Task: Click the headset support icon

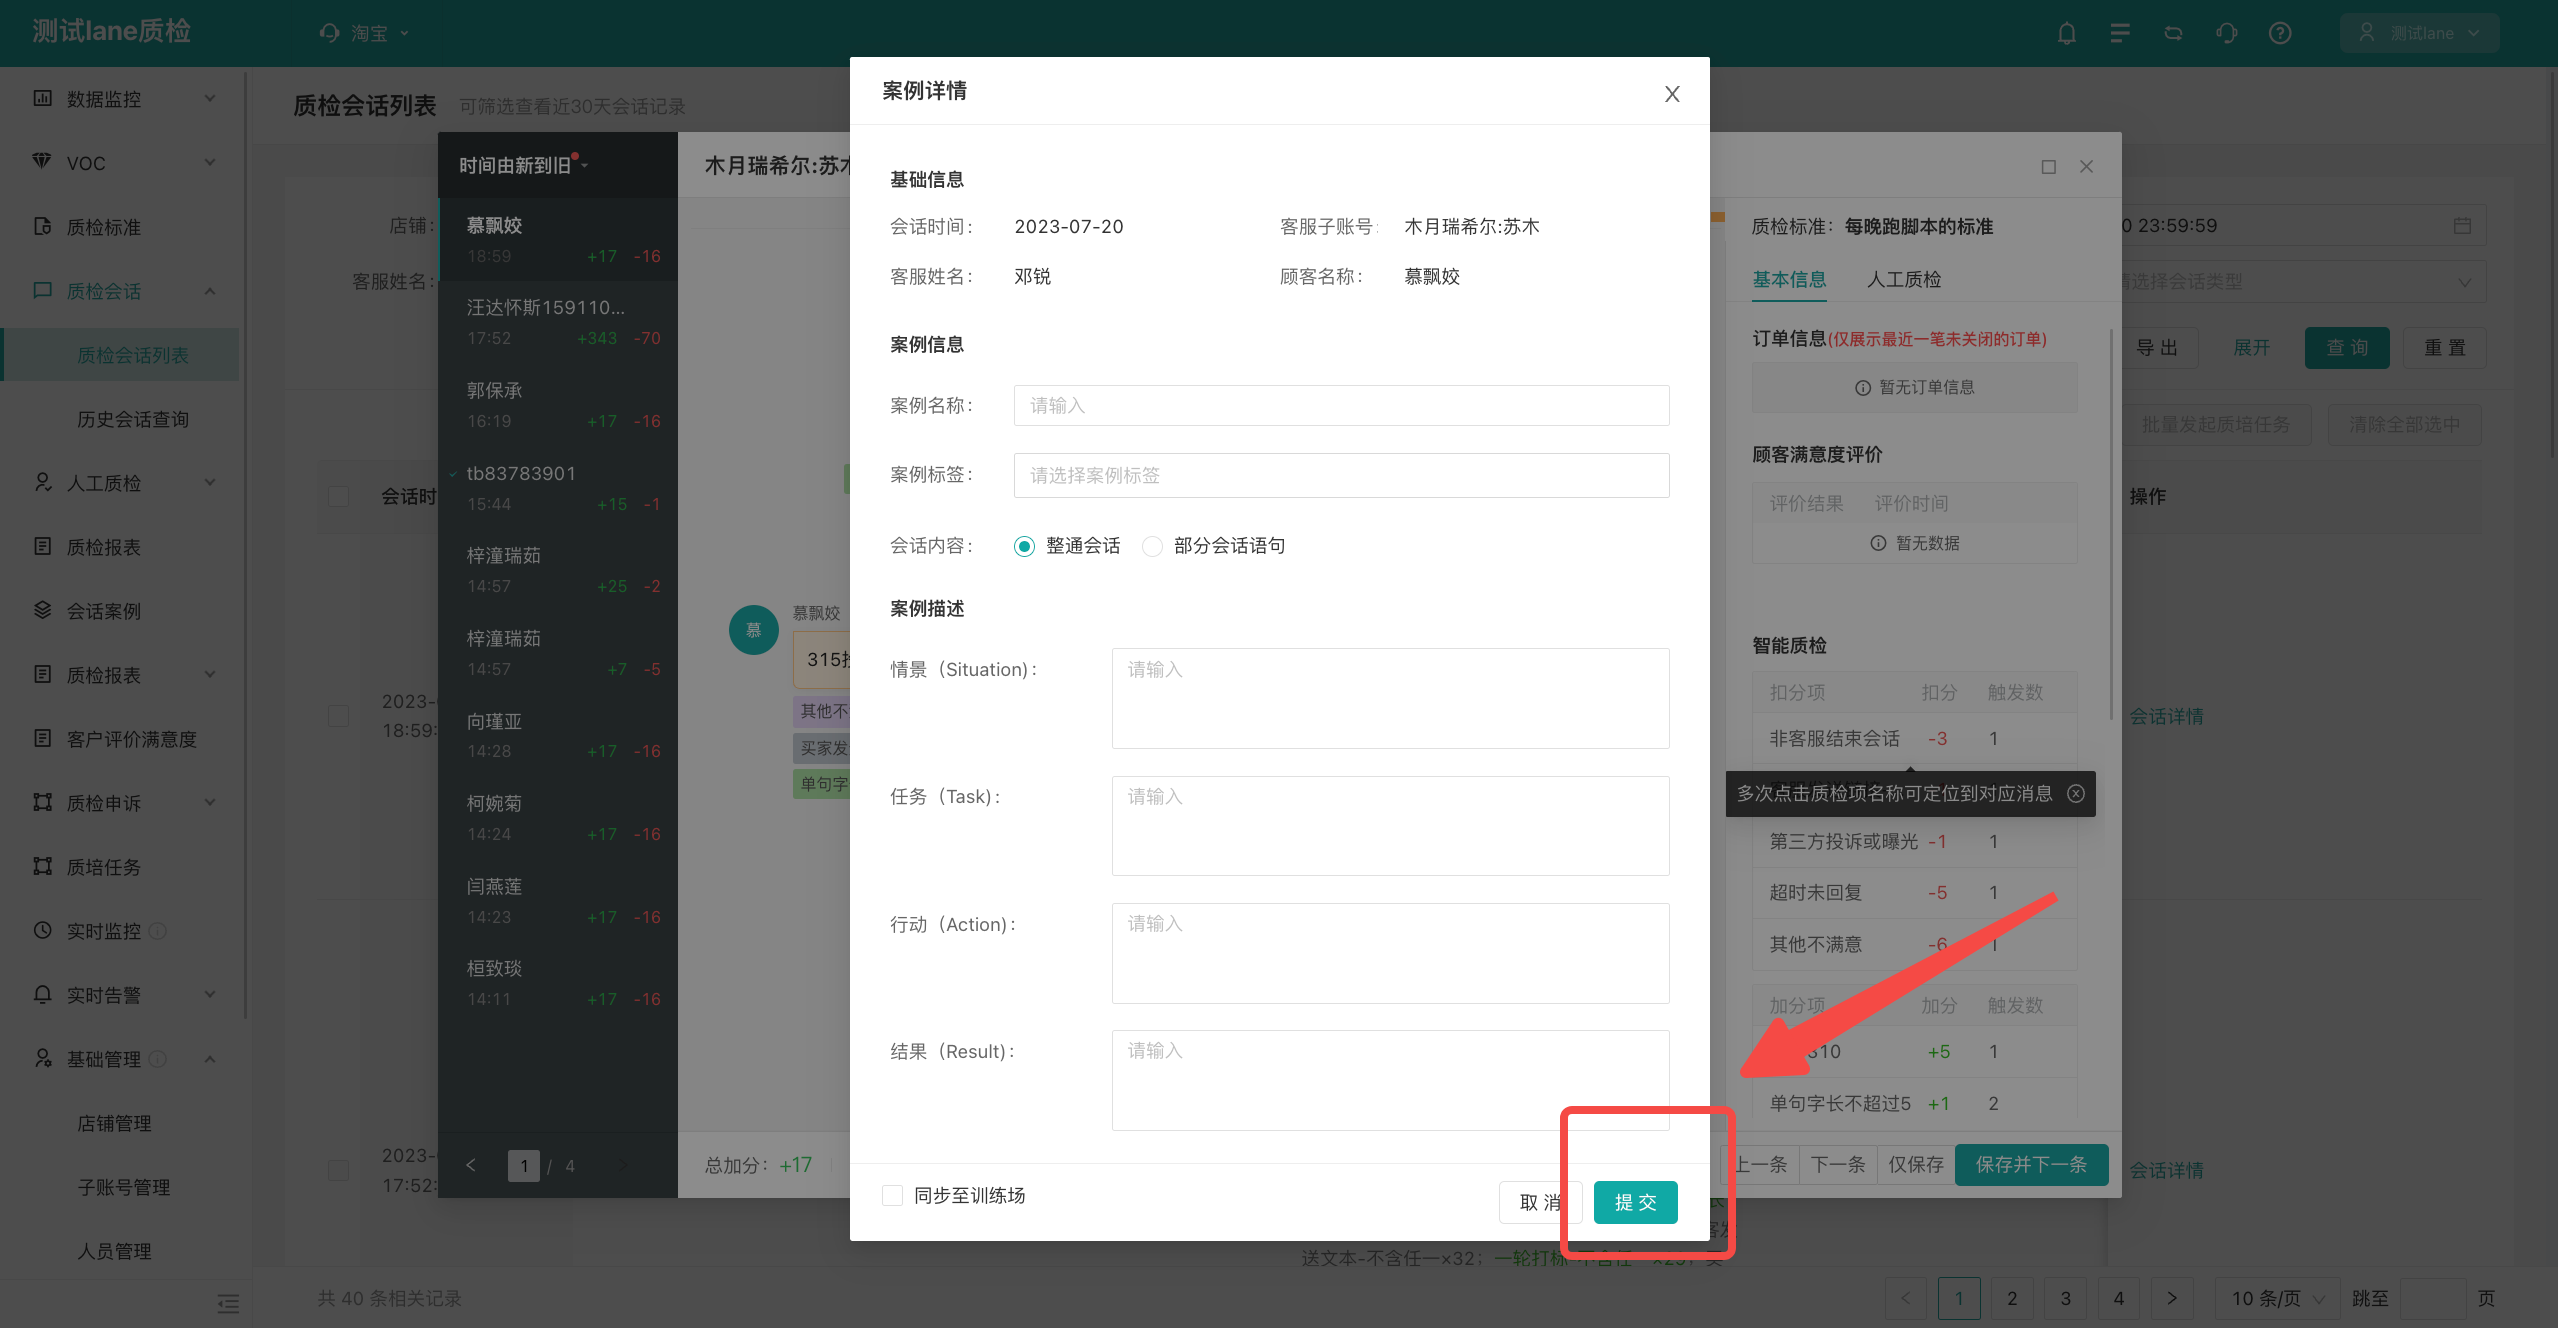Action: pos(2226,33)
